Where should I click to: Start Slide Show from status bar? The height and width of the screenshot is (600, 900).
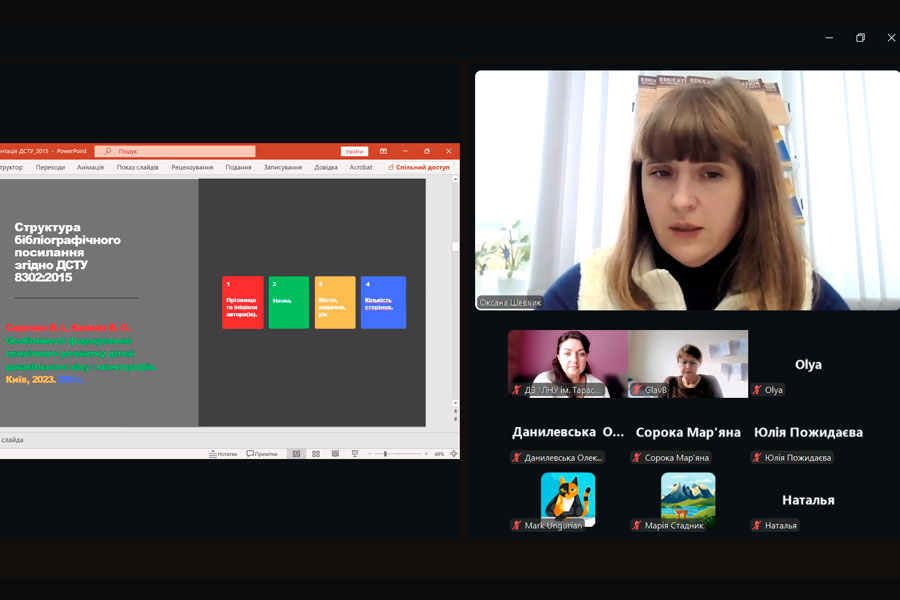pyautogui.click(x=355, y=454)
